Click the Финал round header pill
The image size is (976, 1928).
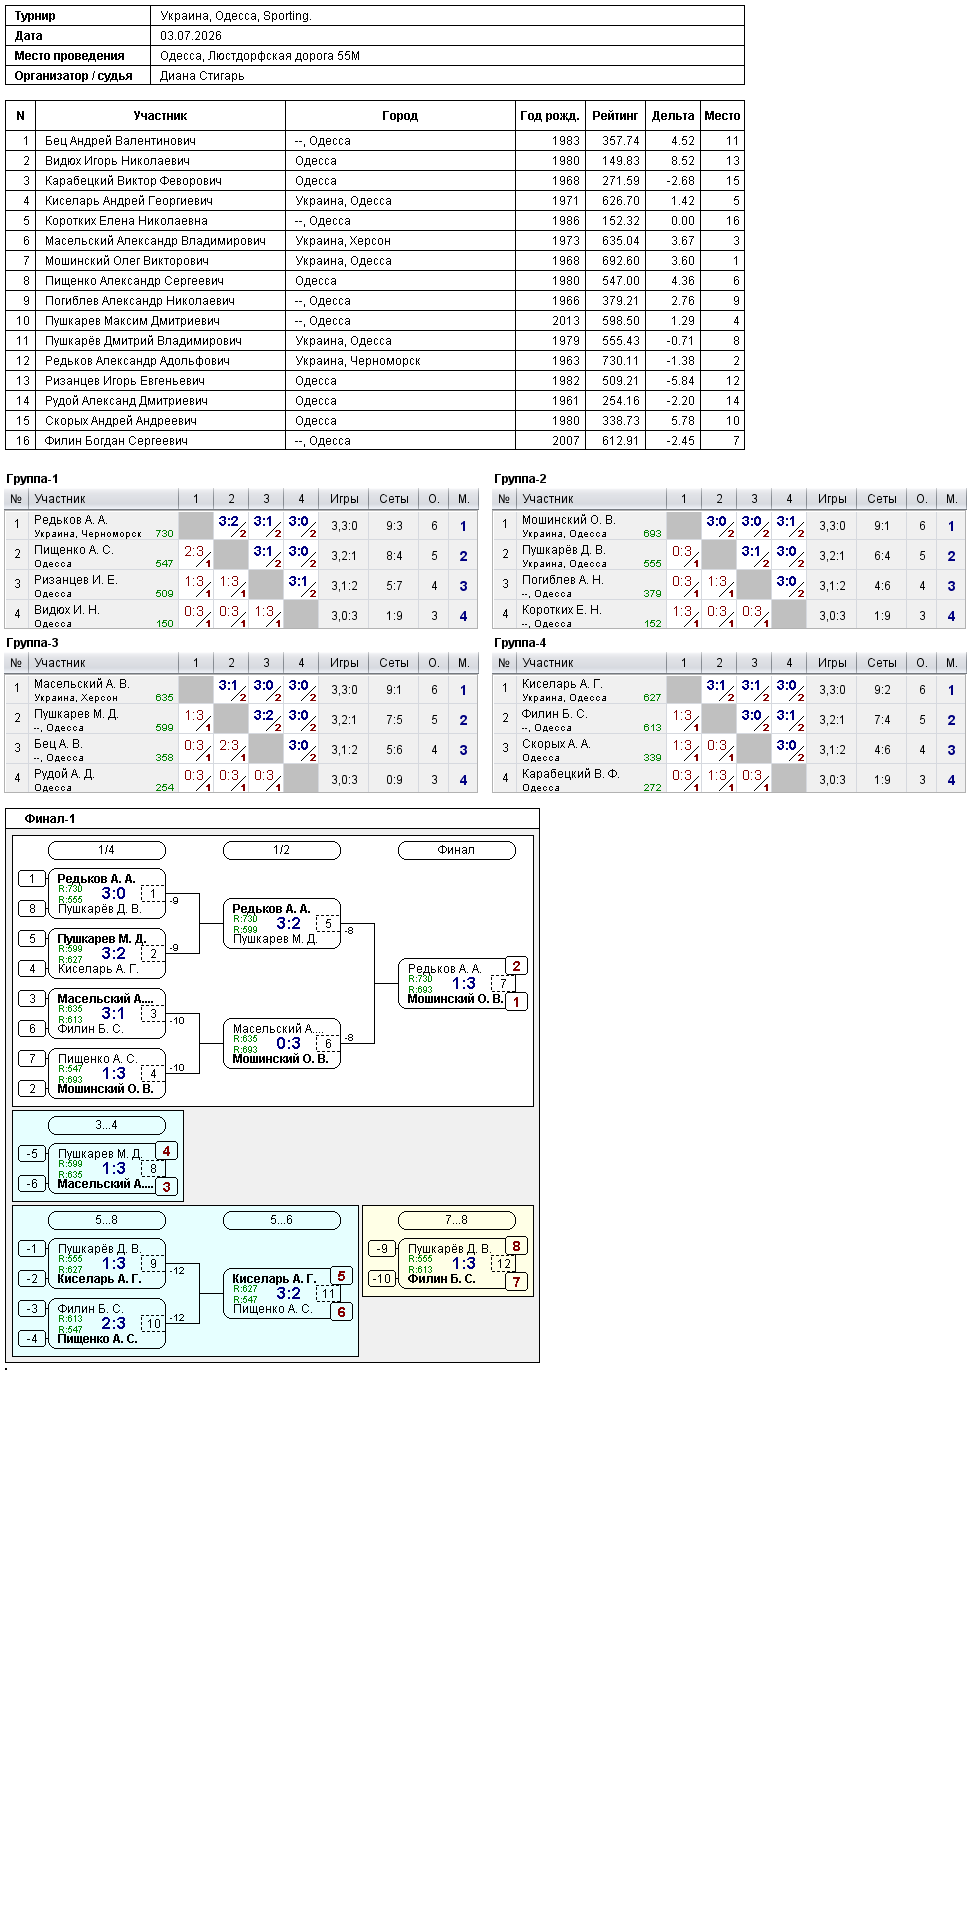(457, 850)
